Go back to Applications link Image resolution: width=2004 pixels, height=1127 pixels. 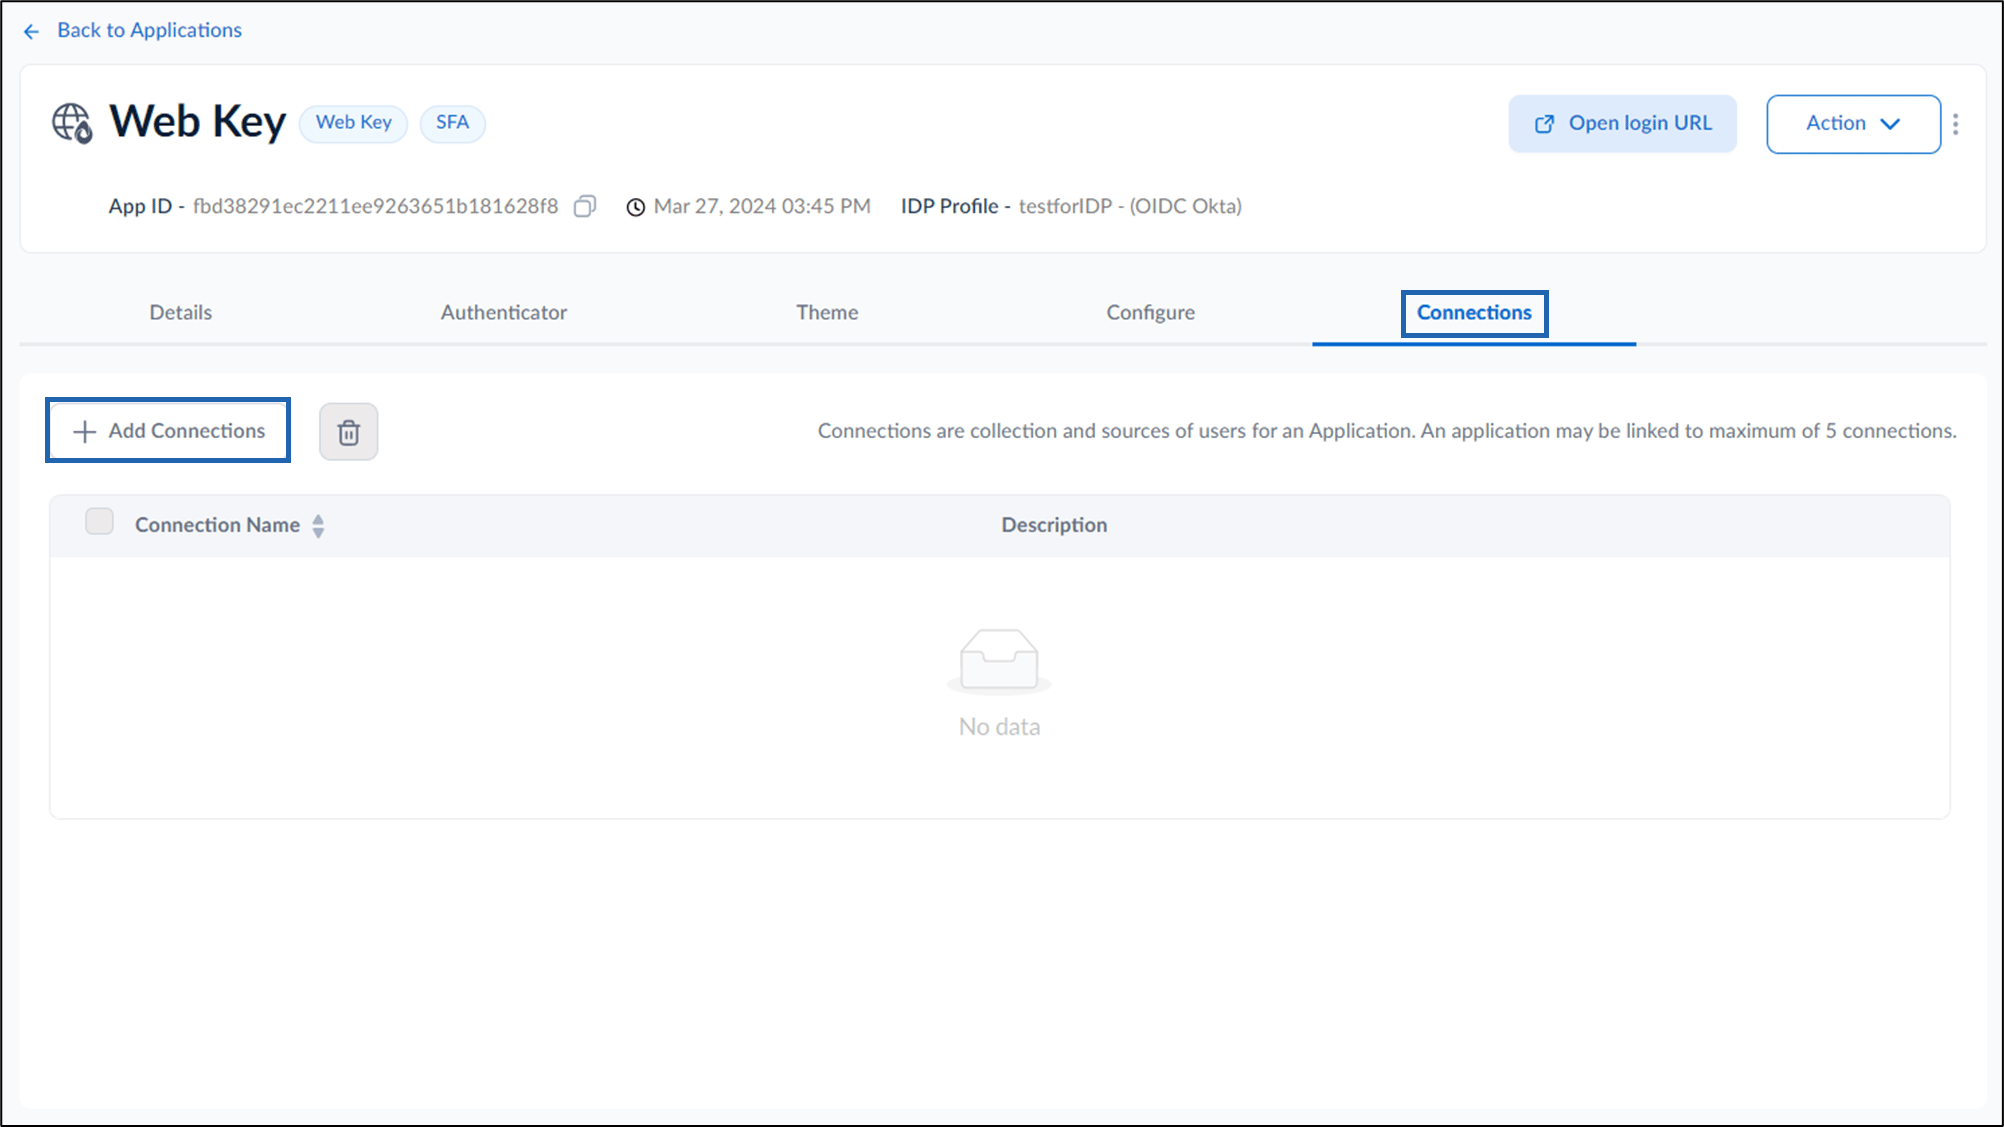coord(149,30)
